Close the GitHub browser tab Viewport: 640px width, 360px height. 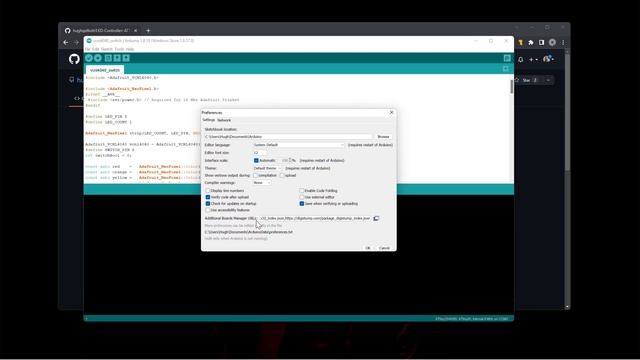point(136,31)
